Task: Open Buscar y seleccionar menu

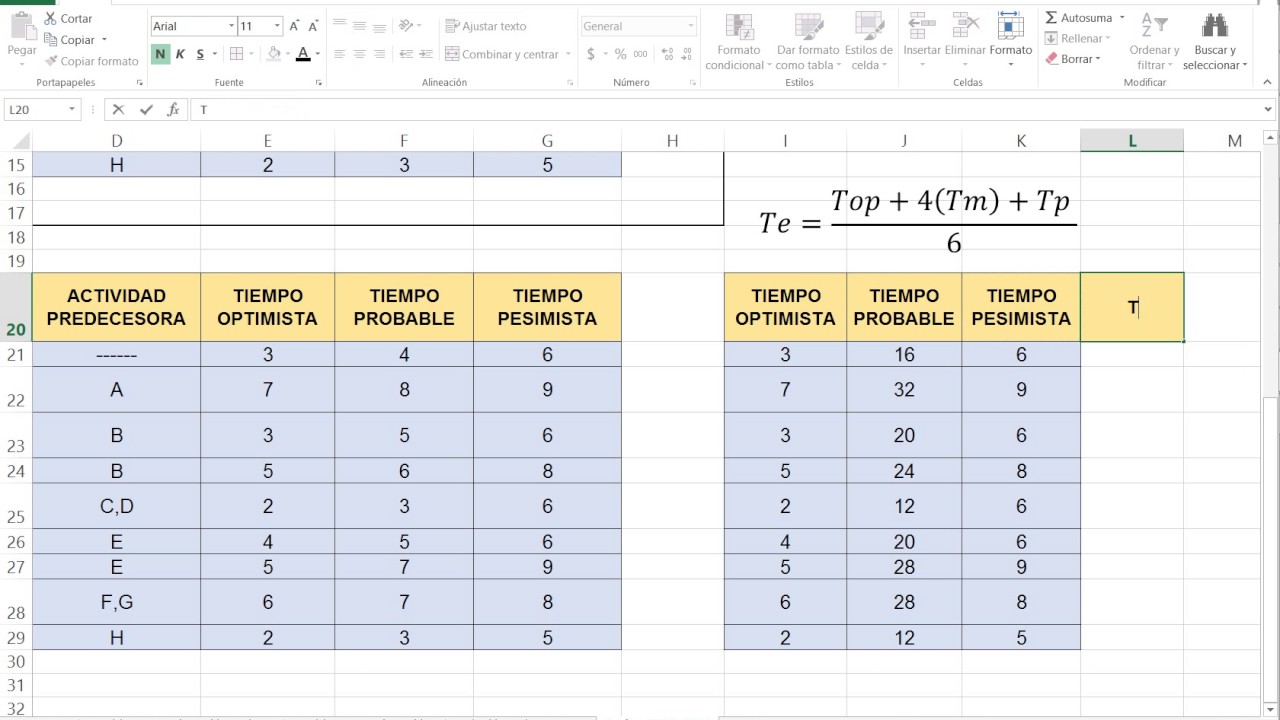Action: click(1215, 42)
